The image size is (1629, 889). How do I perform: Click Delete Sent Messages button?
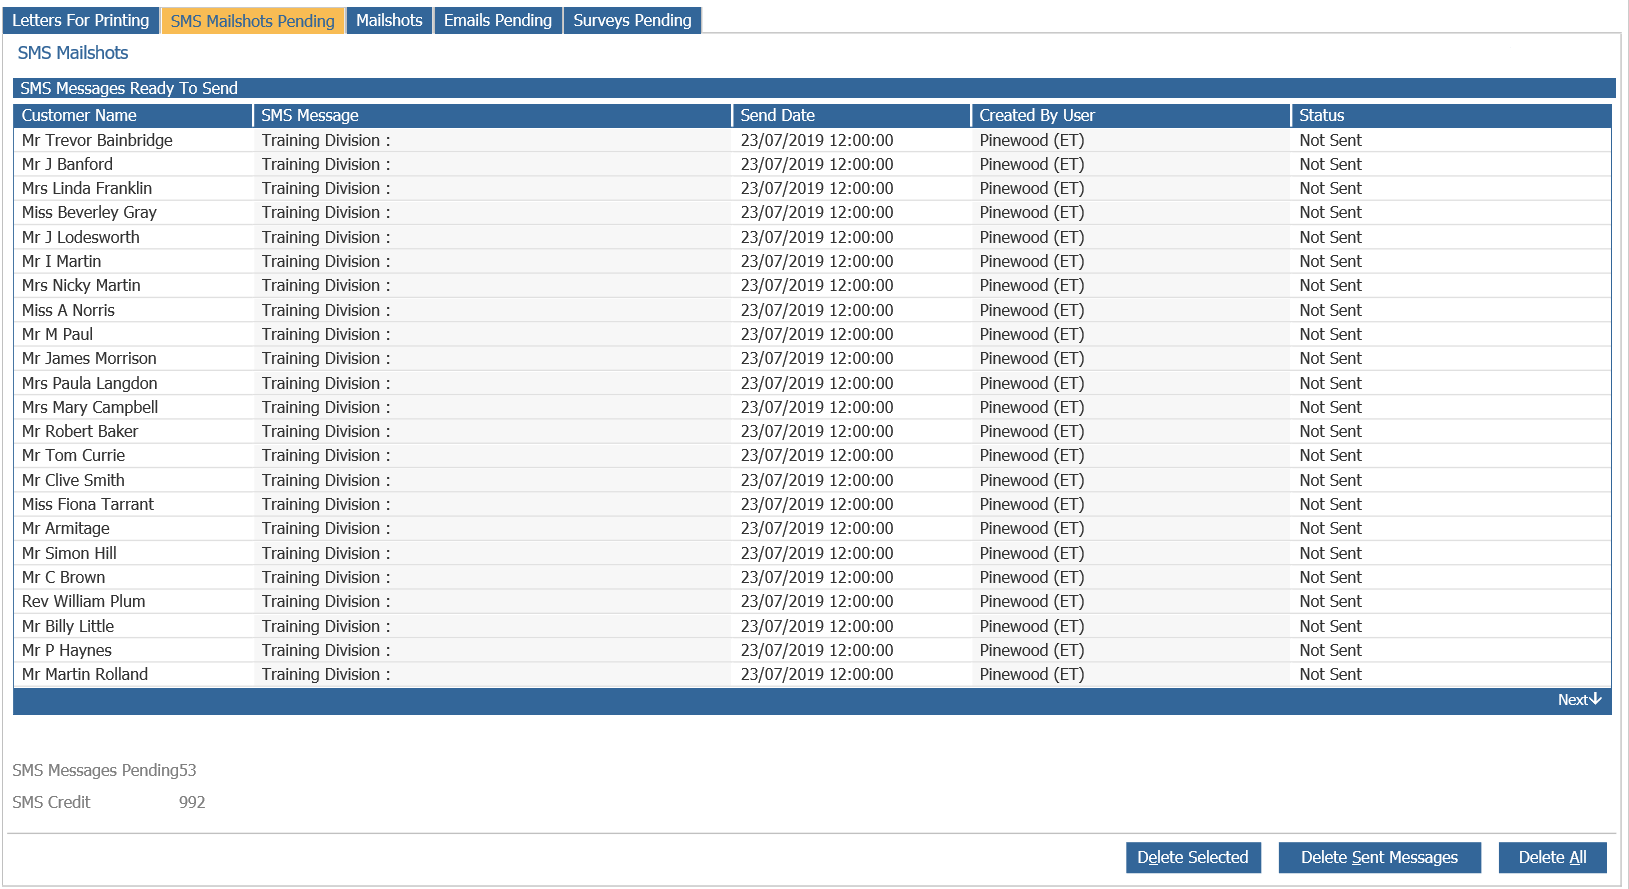coord(1379,857)
